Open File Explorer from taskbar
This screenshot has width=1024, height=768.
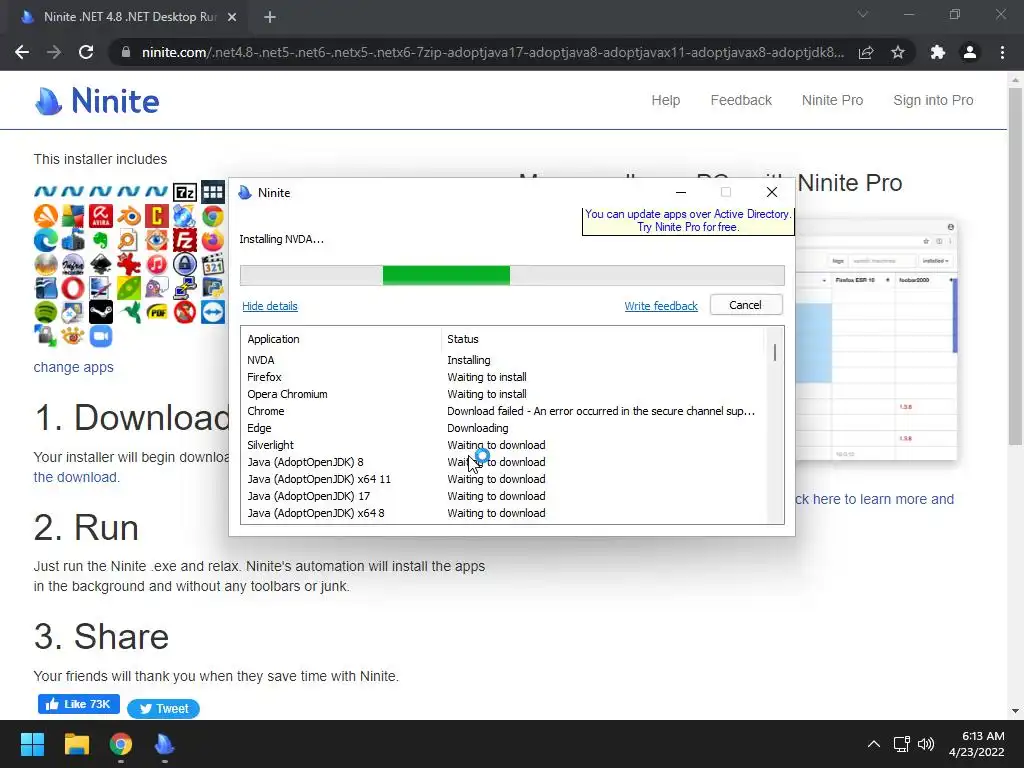(76, 744)
